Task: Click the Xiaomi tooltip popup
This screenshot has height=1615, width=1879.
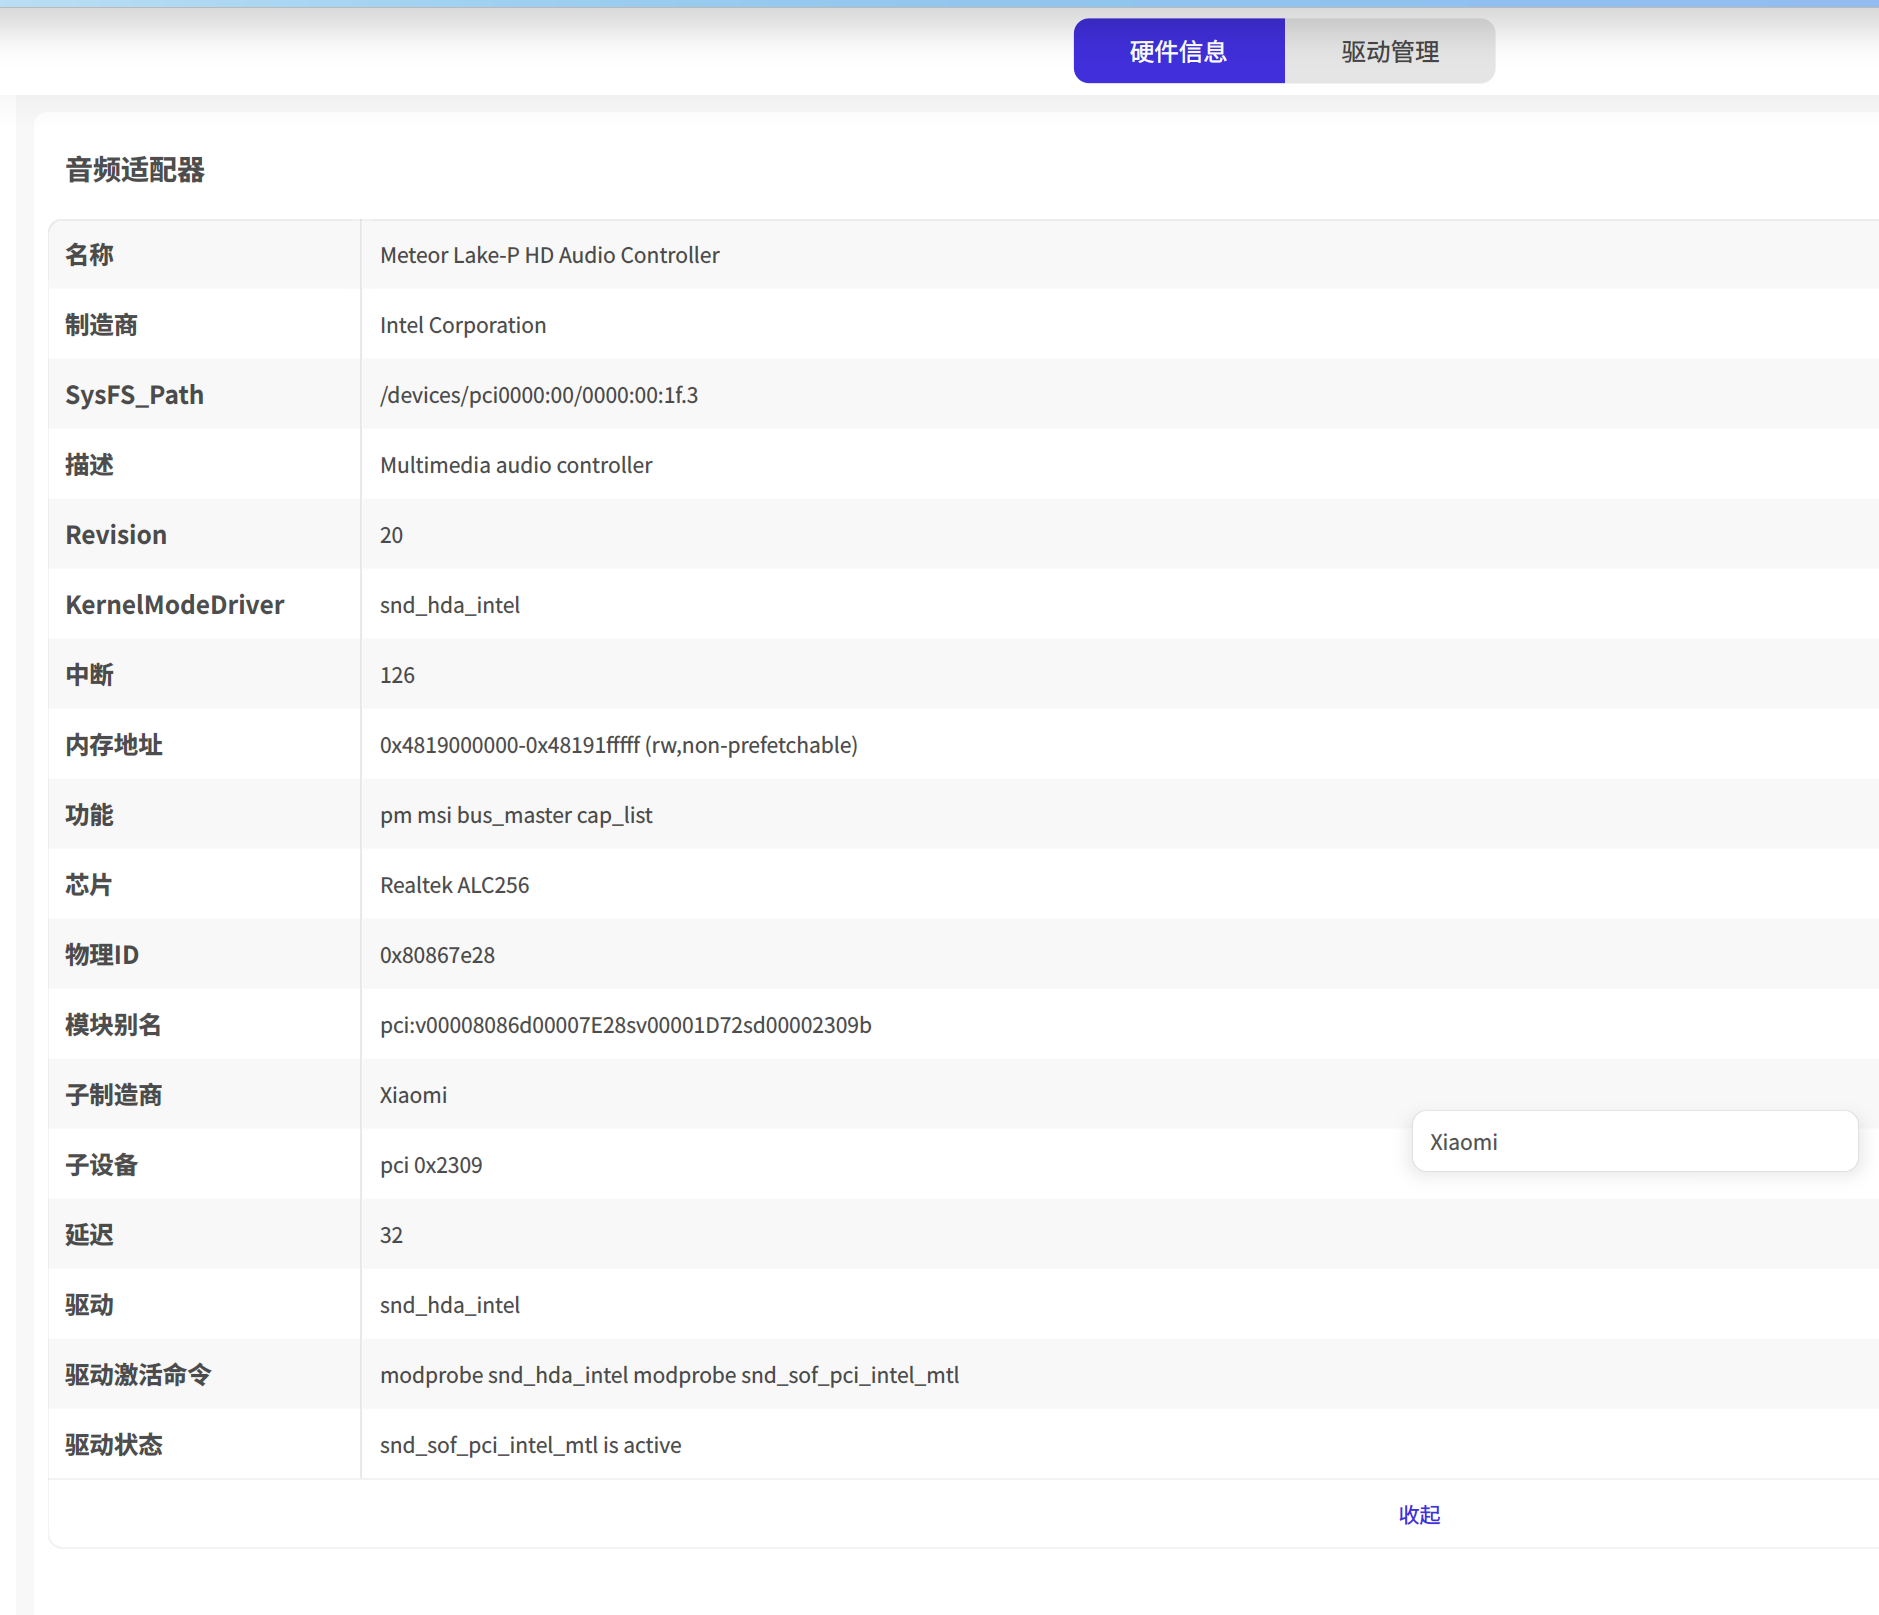Action: 1635,1141
